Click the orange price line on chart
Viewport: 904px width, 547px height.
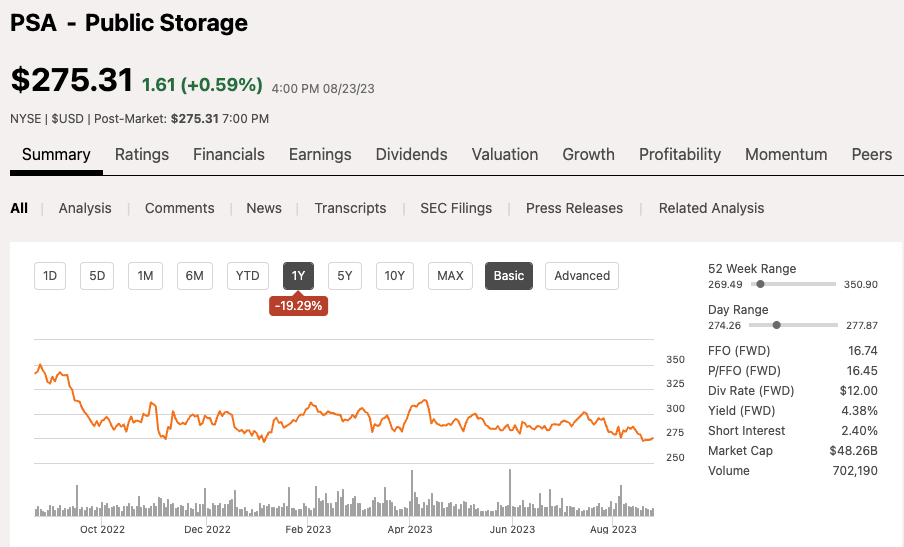click(343, 416)
